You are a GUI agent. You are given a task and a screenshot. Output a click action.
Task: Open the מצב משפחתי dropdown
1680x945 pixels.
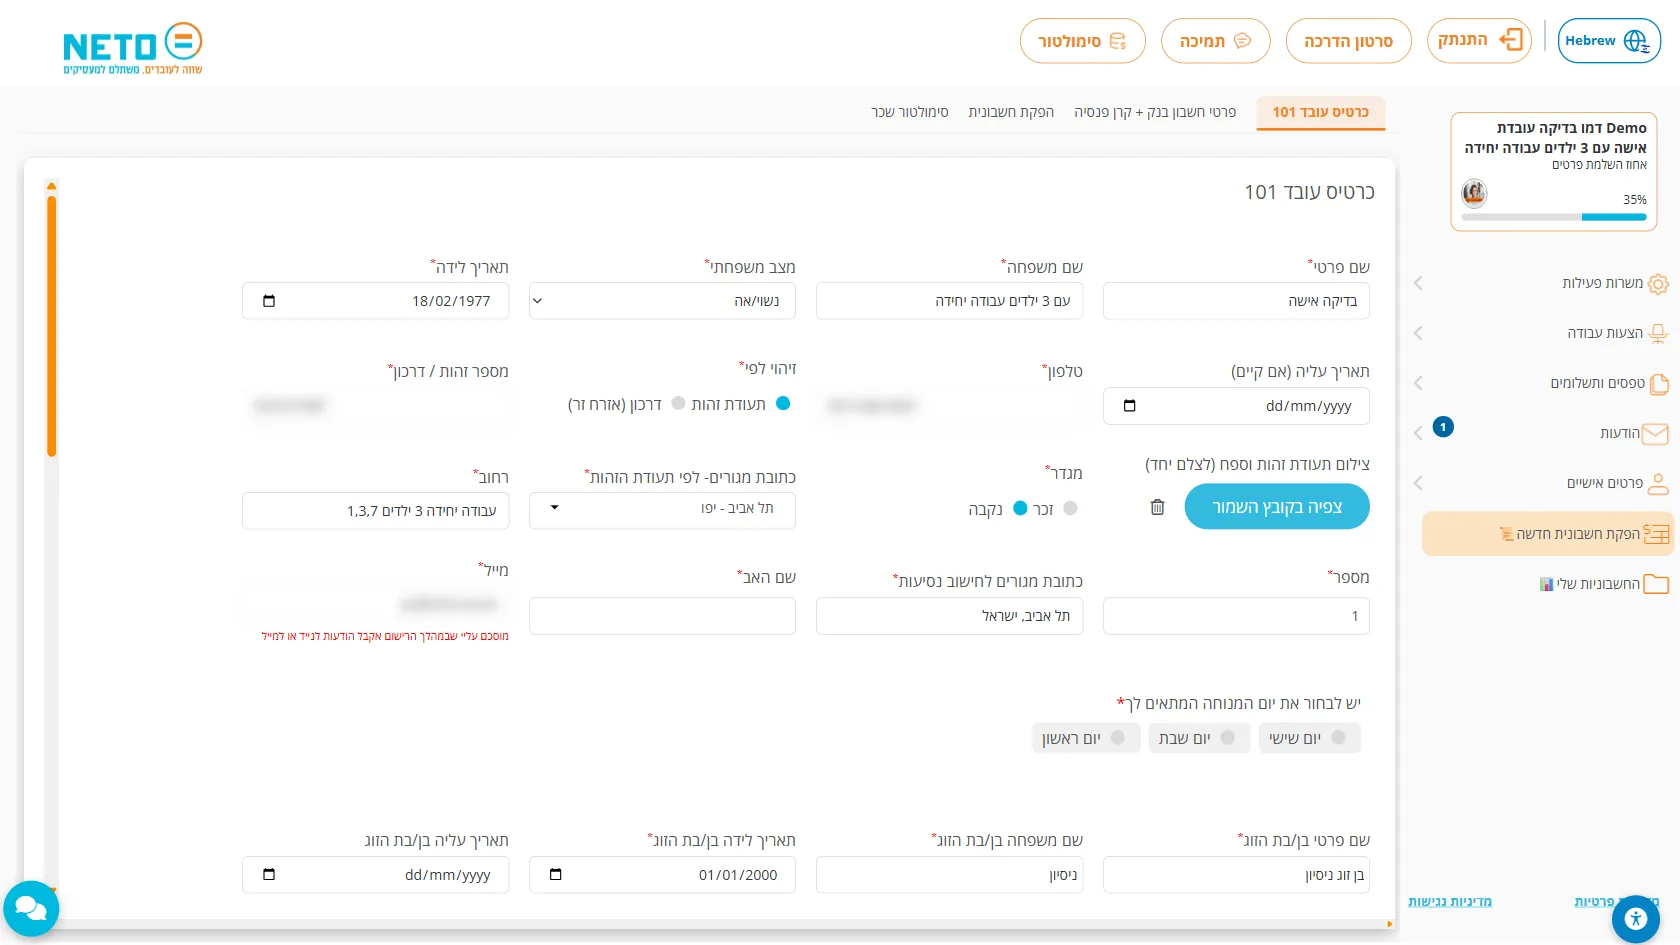click(662, 301)
